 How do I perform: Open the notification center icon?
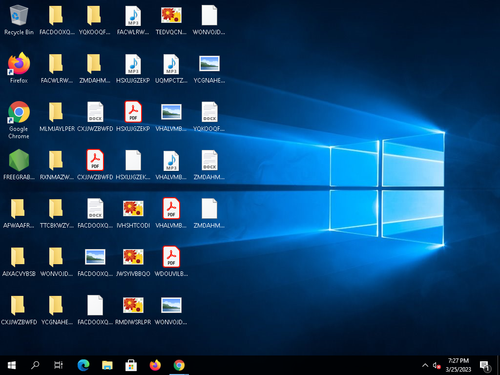point(485,366)
